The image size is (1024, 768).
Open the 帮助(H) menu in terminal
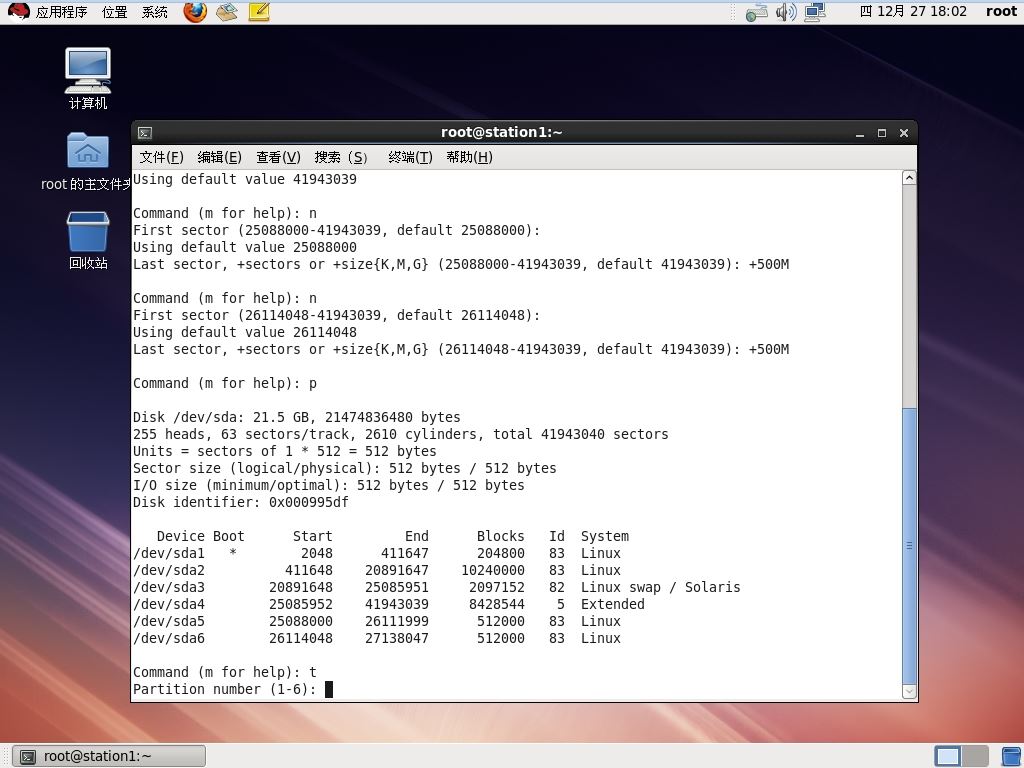pyautogui.click(x=469, y=157)
